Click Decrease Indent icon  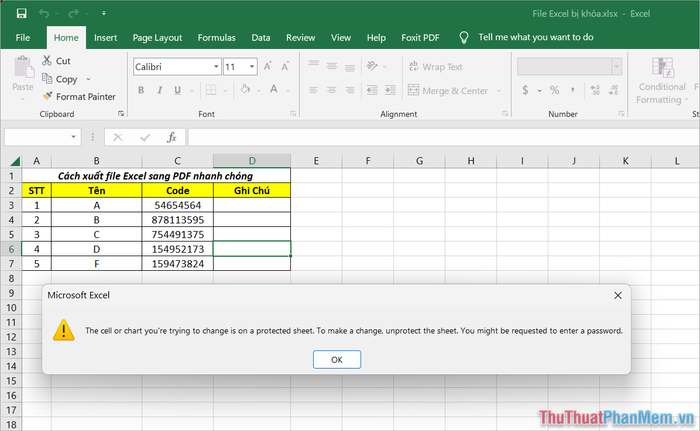(372, 90)
